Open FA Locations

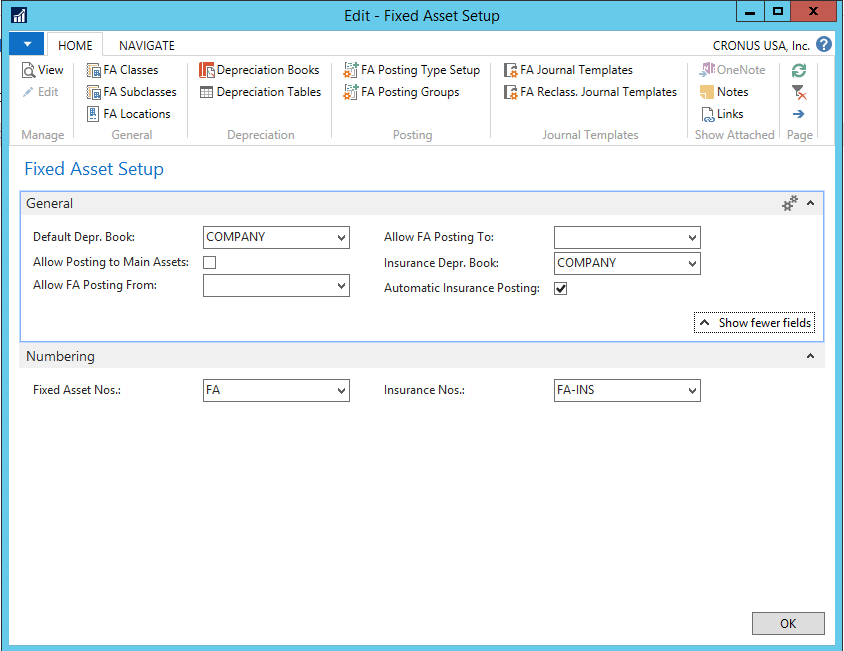click(129, 113)
